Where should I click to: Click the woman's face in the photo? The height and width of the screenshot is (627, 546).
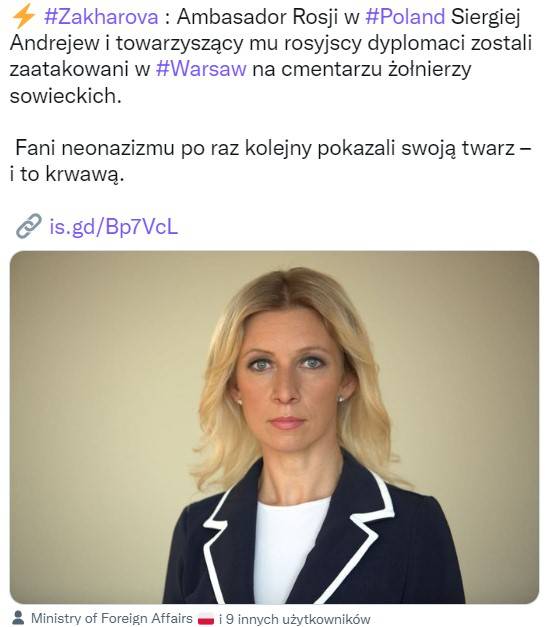(x=288, y=388)
